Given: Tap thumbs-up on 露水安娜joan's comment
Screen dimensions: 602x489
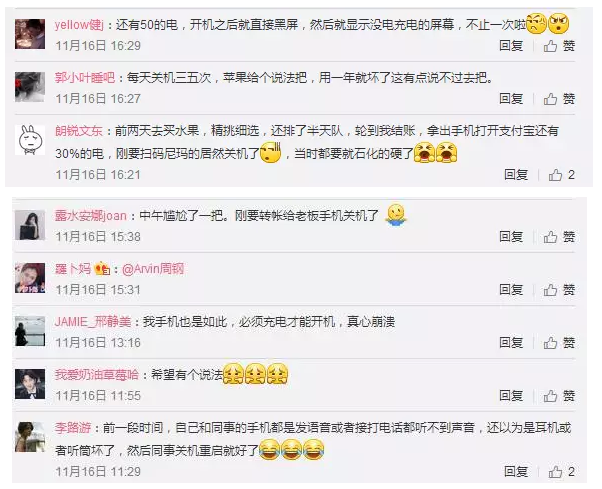Looking at the screenshot, I should point(559,237).
